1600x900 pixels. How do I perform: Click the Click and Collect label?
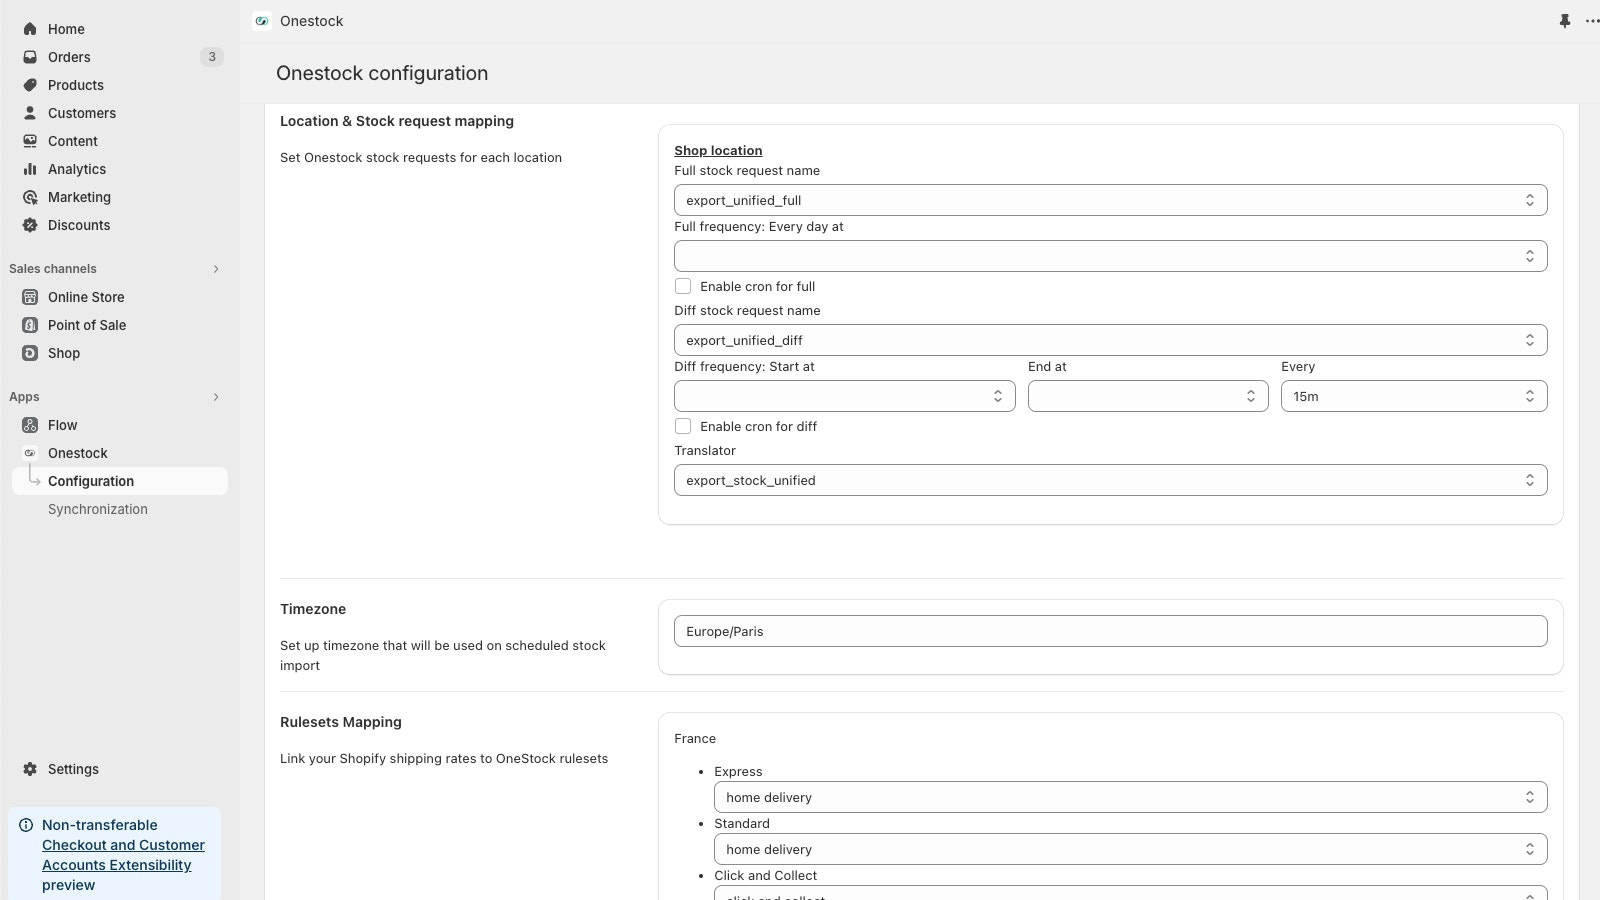(765, 875)
